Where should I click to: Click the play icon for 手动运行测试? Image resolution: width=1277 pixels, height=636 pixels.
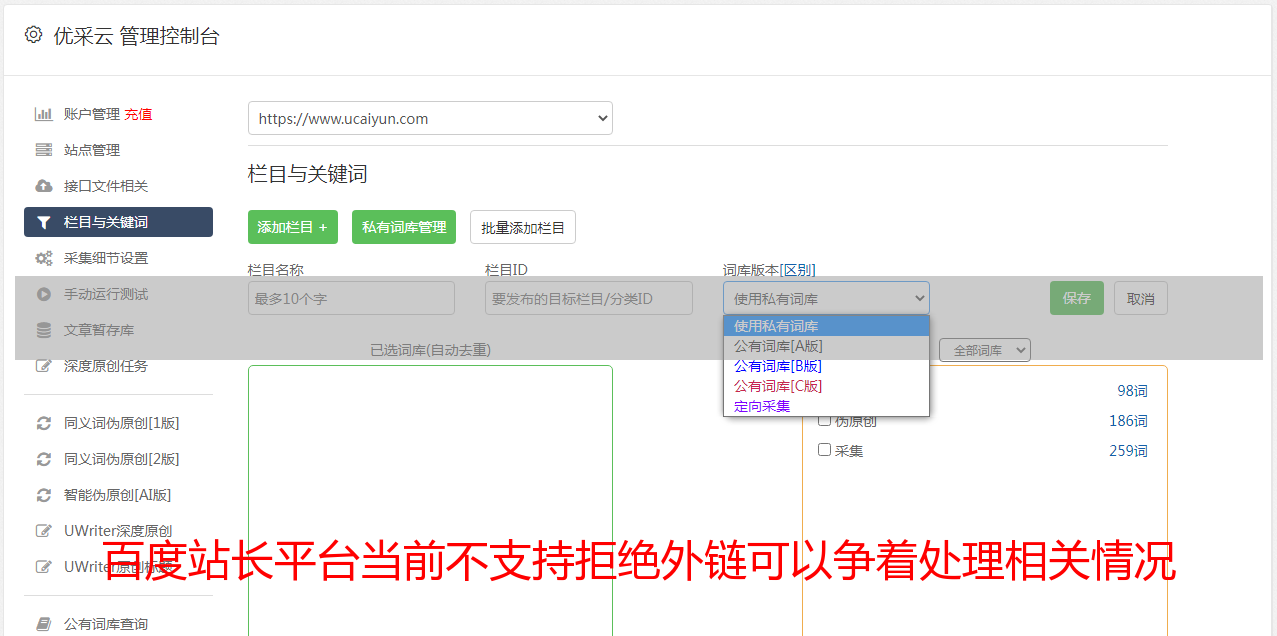(43, 294)
